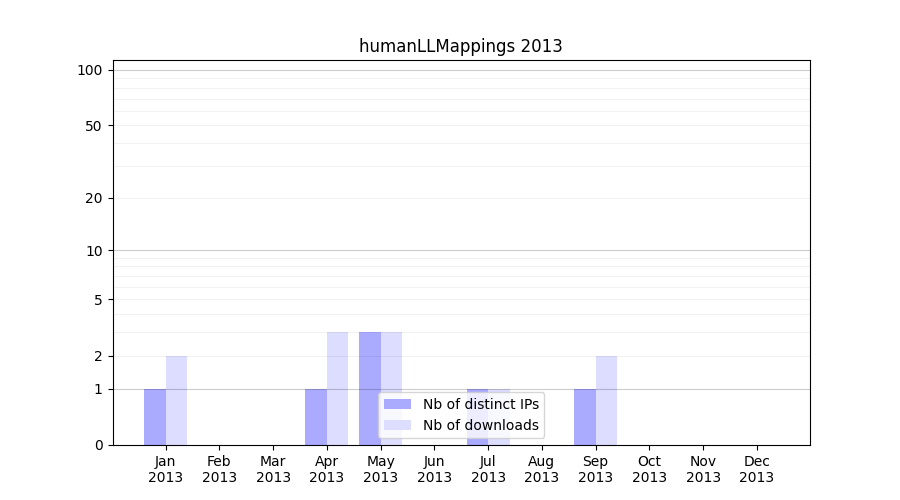Select the Jan 2013 downloads bar
This screenshot has height=500, width=900.
tap(176, 400)
